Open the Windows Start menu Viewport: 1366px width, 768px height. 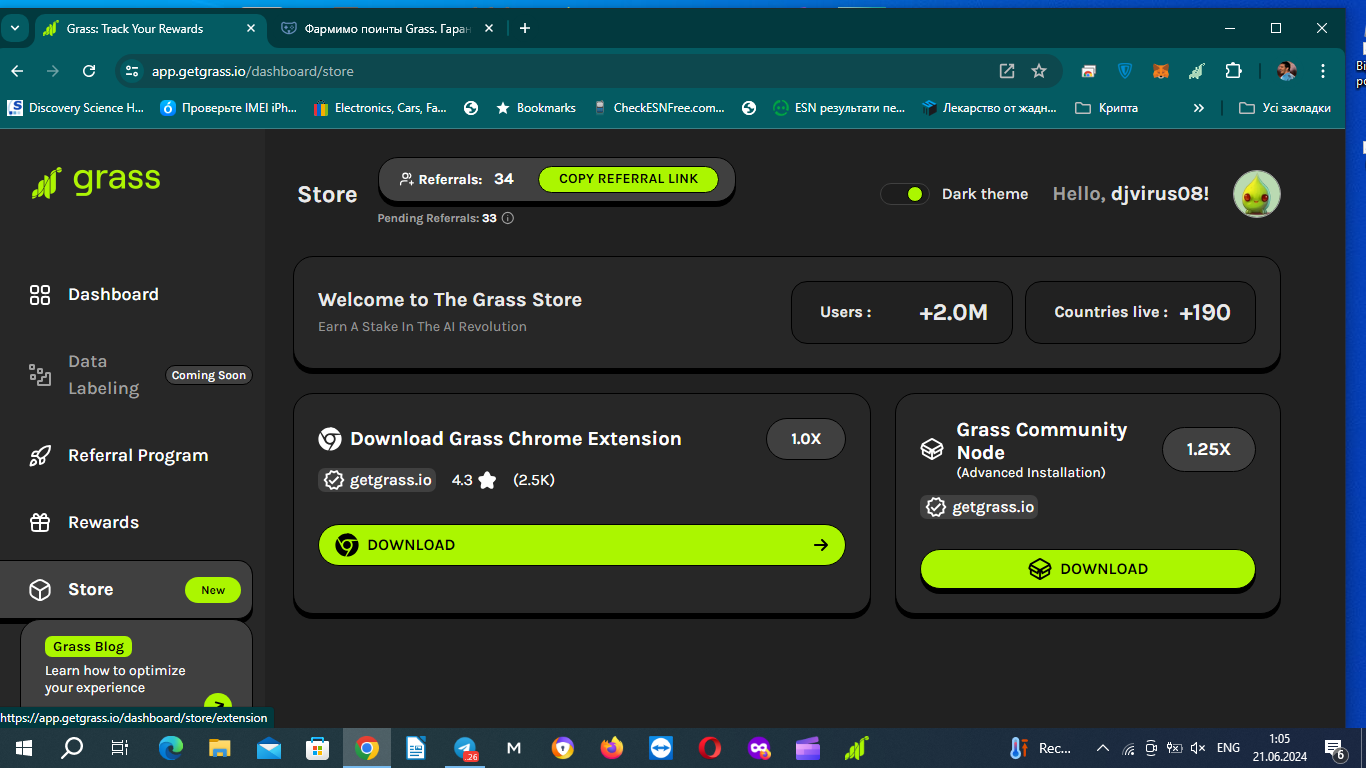click(x=24, y=748)
